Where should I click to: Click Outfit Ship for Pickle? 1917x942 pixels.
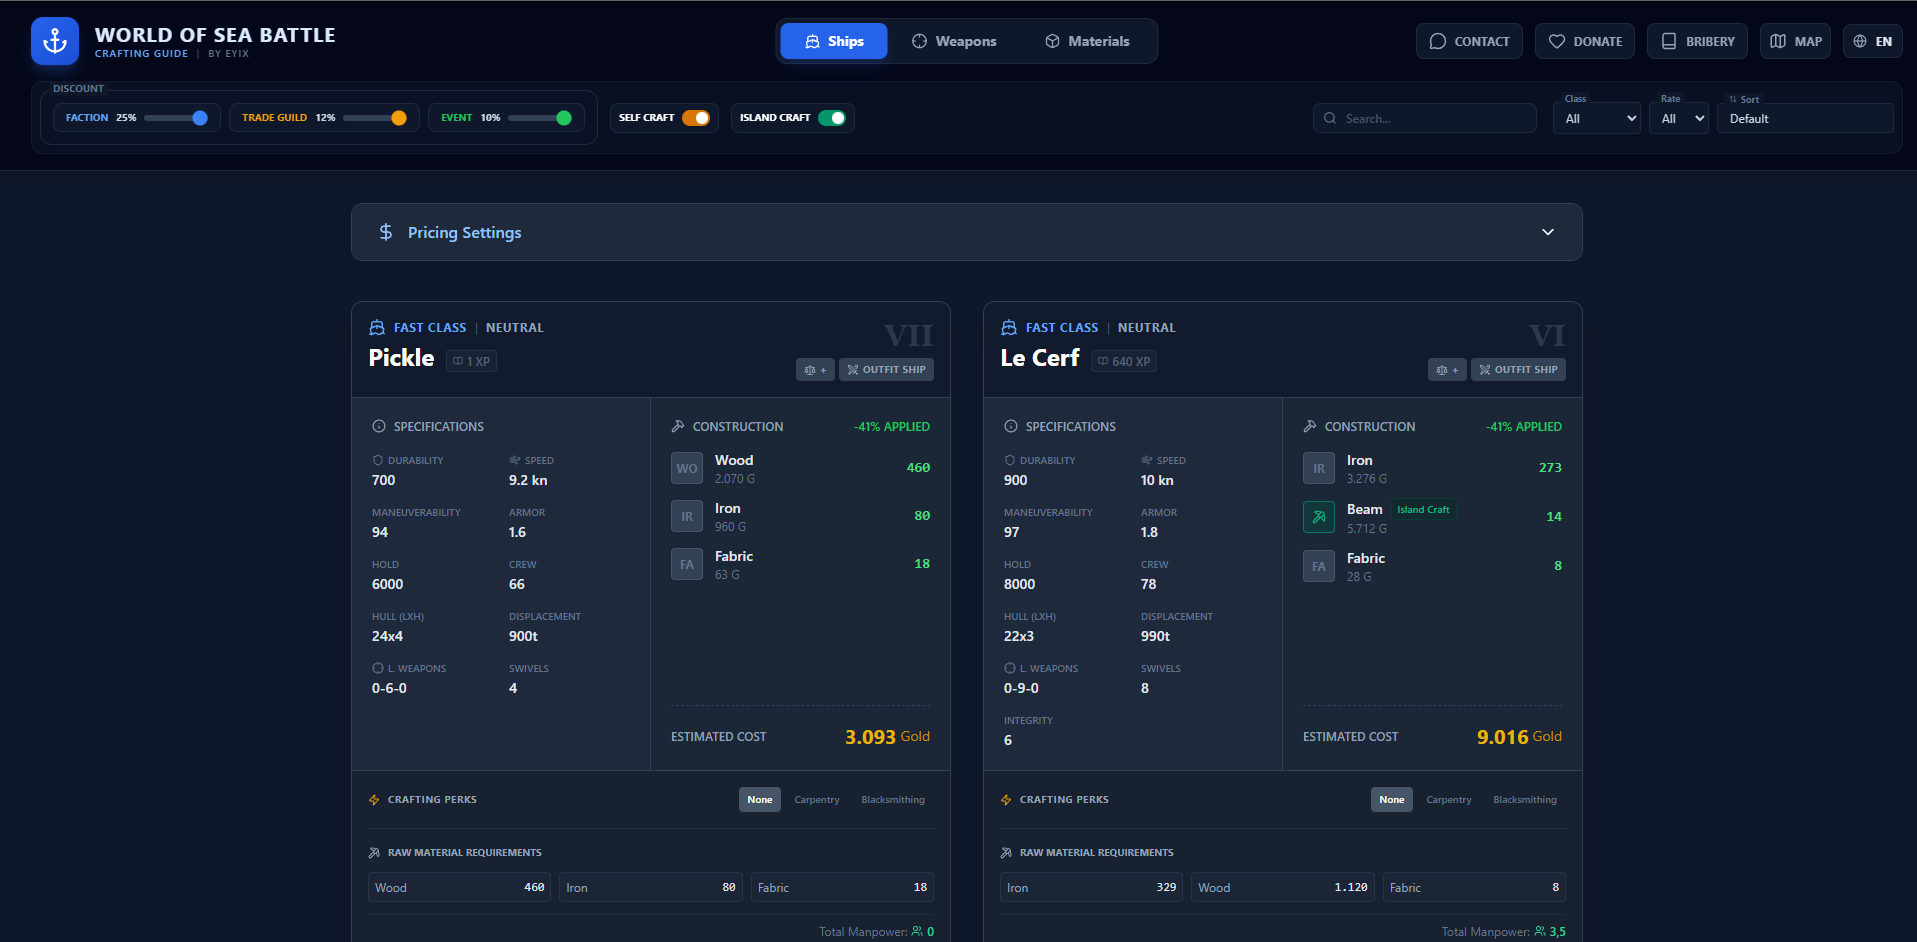[x=886, y=369]
